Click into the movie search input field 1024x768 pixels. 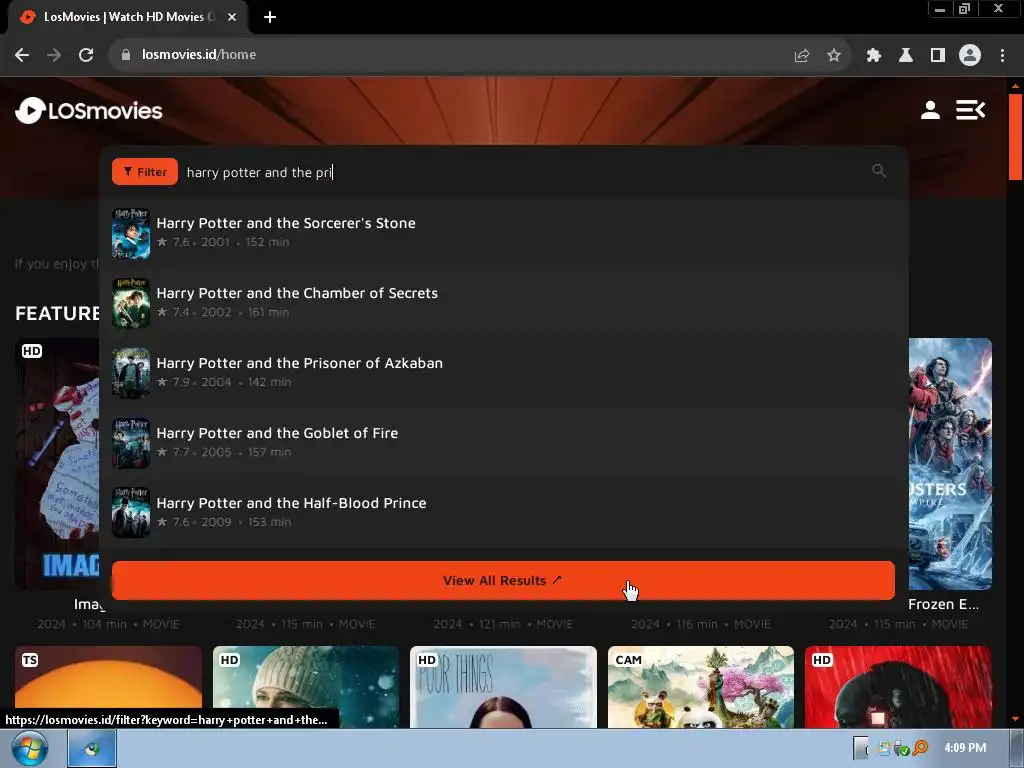pyautogui.click(x=522, y=172)
